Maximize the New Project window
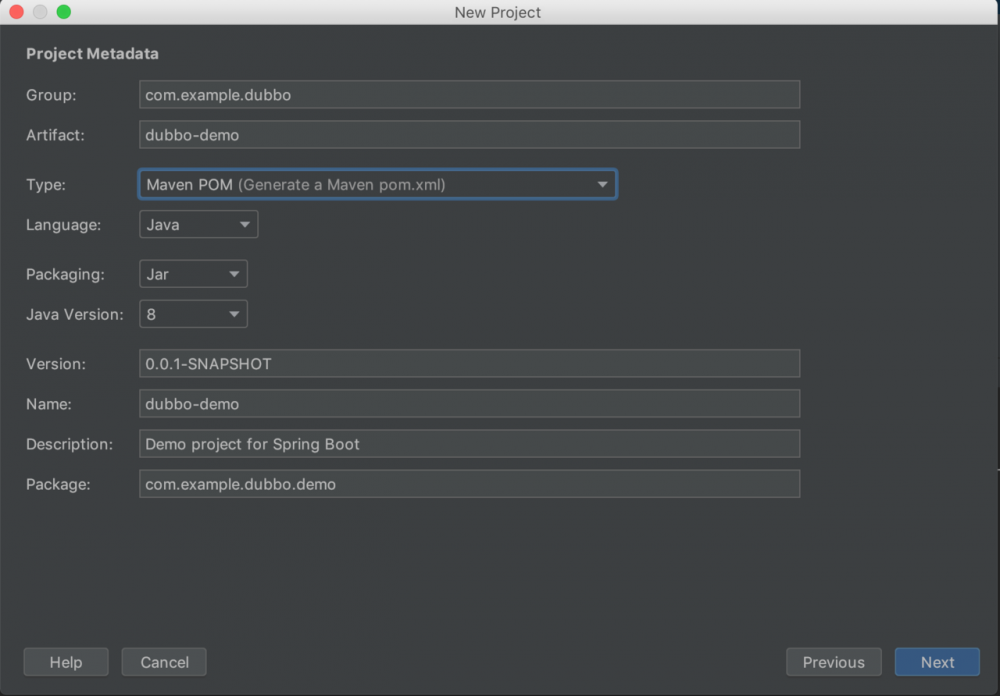 [x=64, y=12]
